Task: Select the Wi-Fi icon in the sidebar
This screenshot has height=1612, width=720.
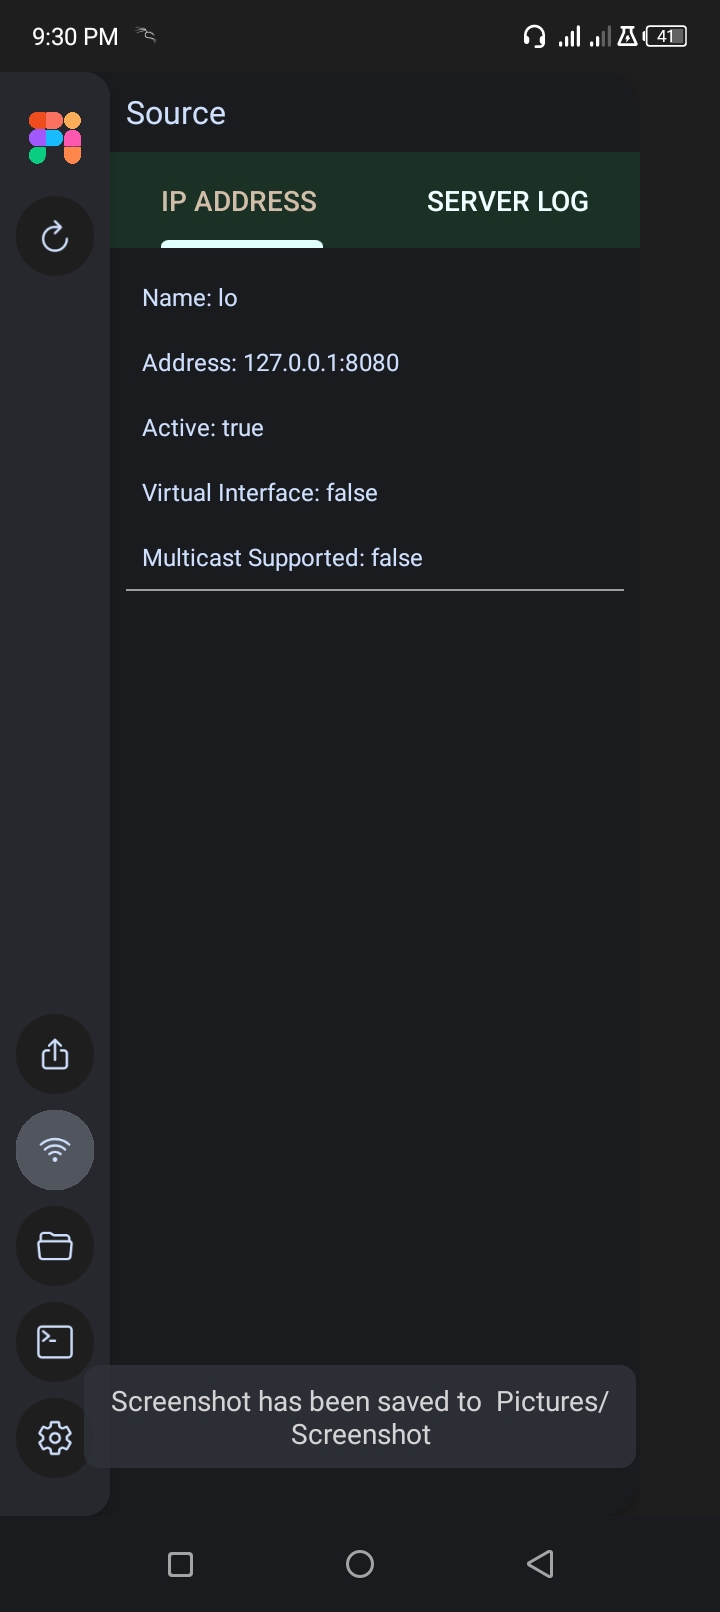Action: 54,1150
